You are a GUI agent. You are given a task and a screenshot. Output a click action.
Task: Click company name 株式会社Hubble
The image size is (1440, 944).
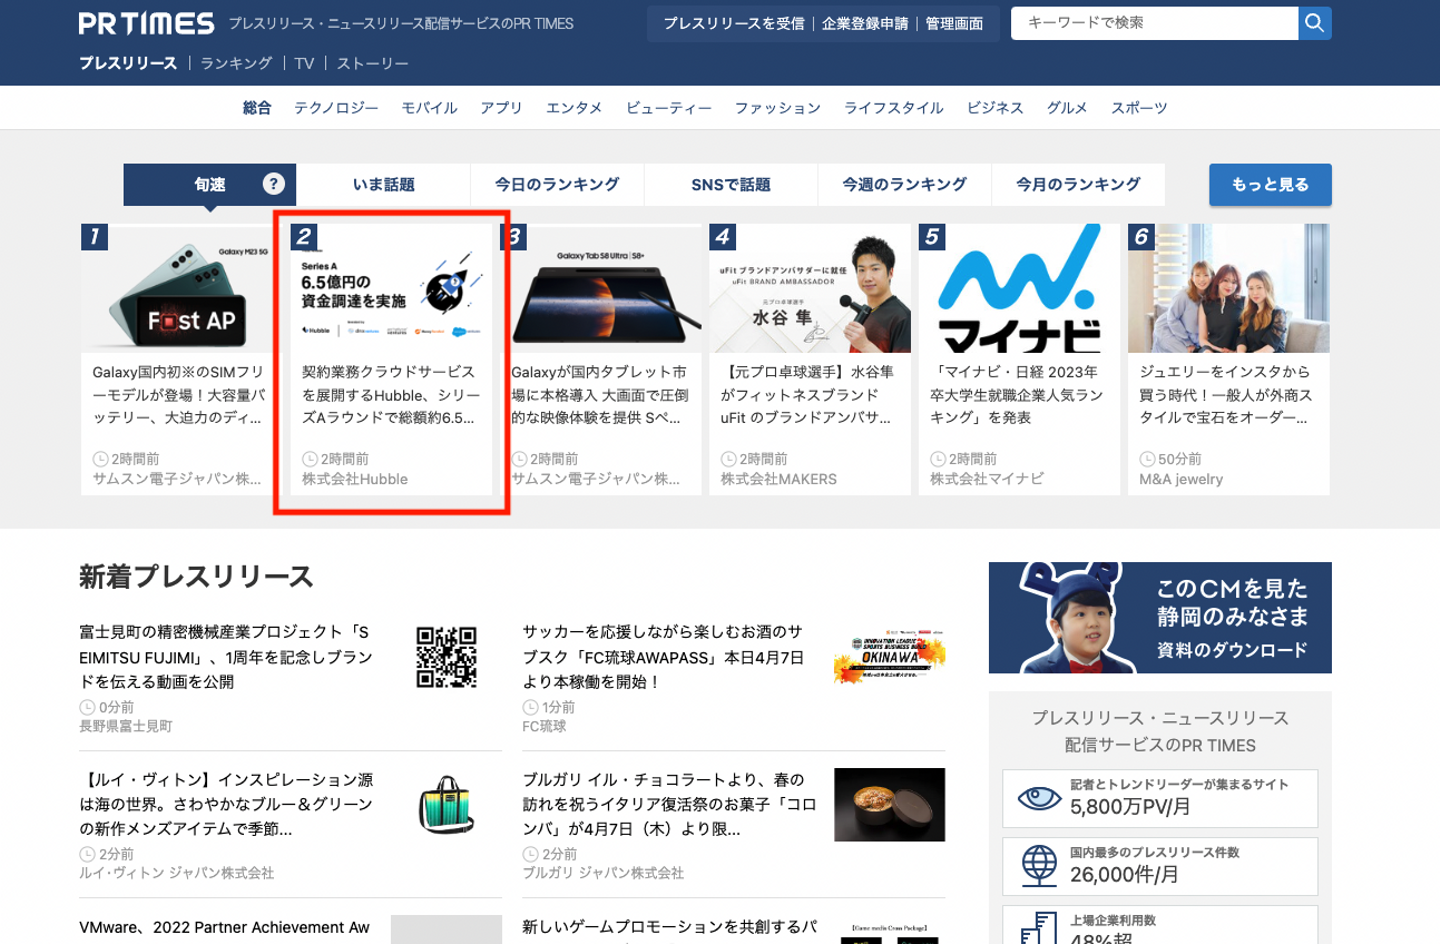point(355,479)
